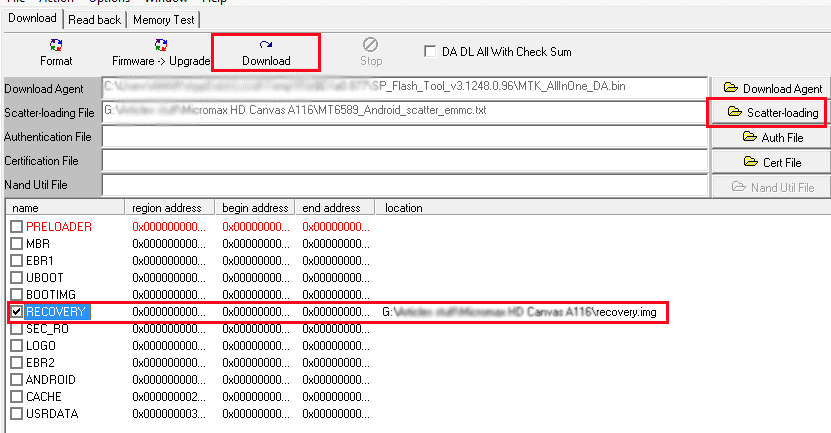831x433 pixels.
Task: Click the Authentication File input field
Action: 405,137
